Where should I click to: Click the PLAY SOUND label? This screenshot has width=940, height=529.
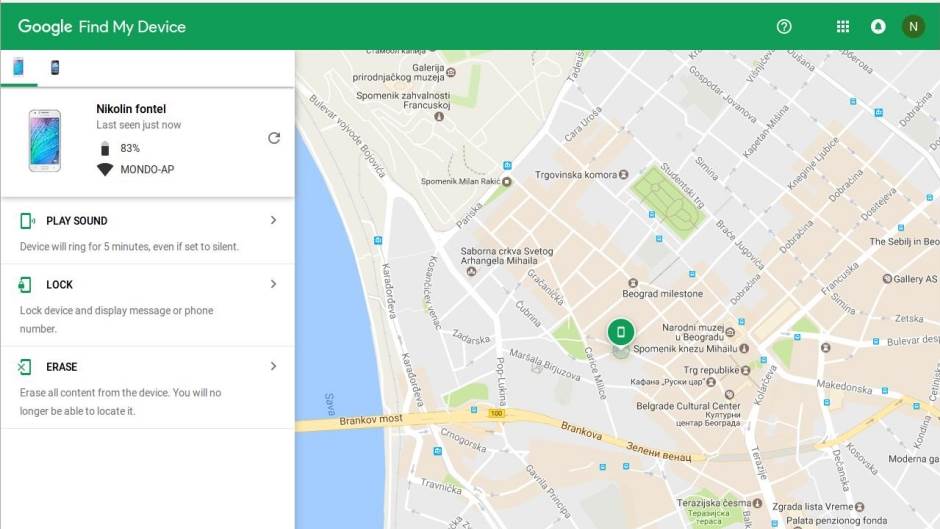click(x=76, y=221)
